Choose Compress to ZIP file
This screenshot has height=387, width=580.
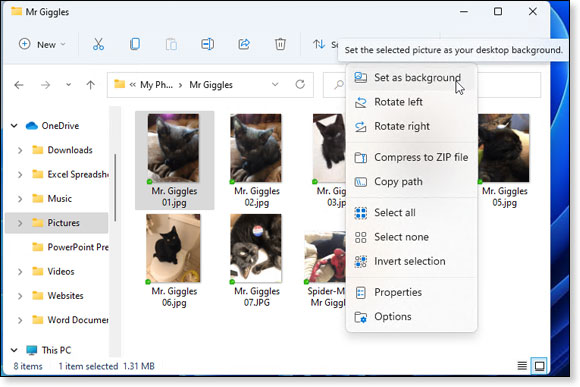[x=412, y=157]
